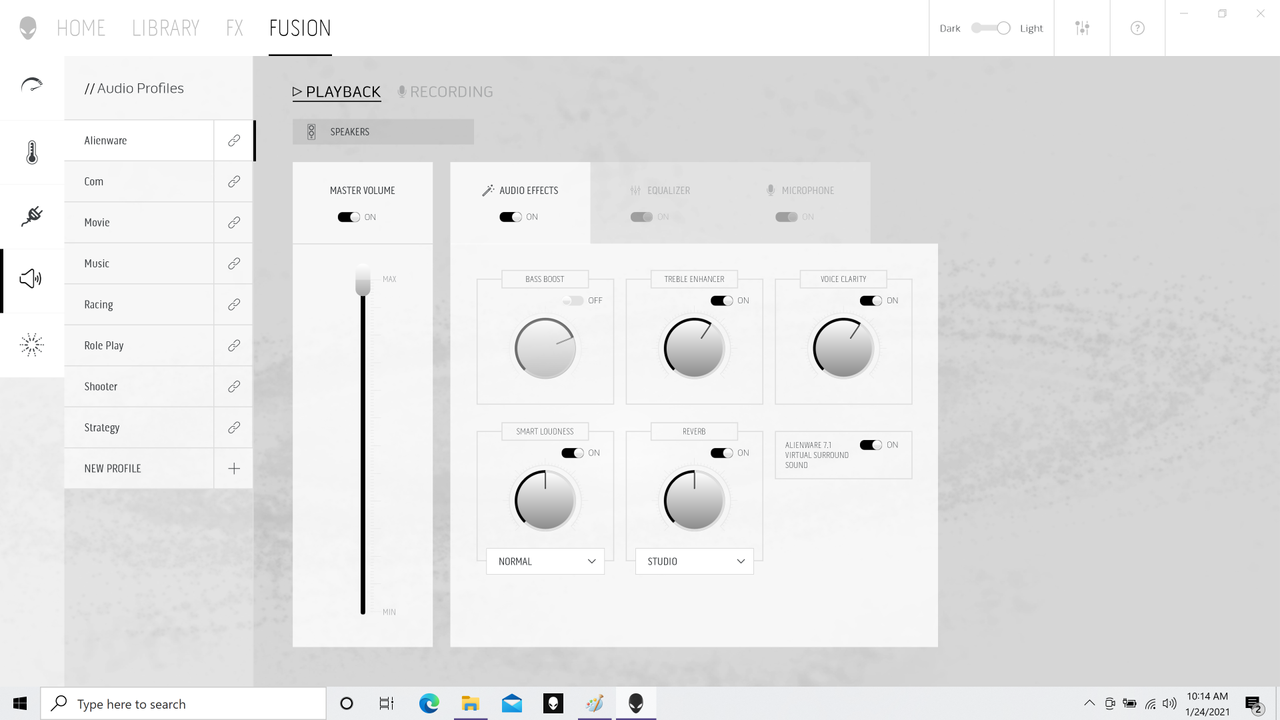
Task: Click the Alienware head logo
Action: (x=28, y=28)
